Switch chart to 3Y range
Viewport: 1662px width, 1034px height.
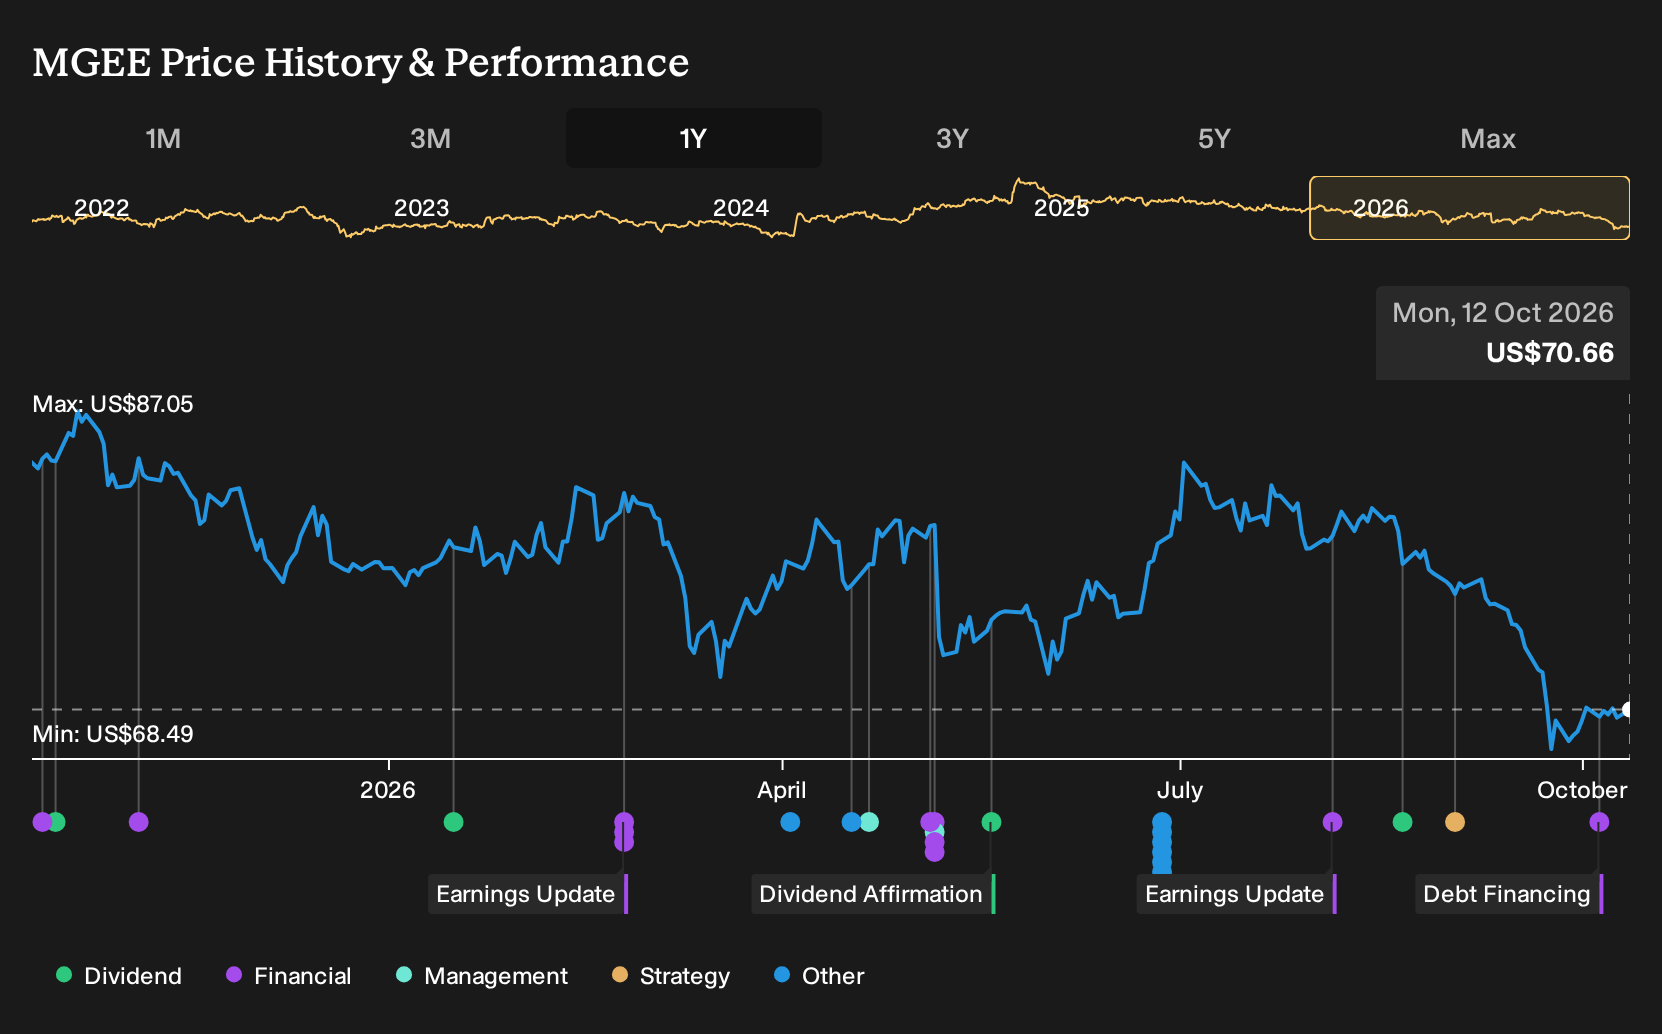coord(952,138)
